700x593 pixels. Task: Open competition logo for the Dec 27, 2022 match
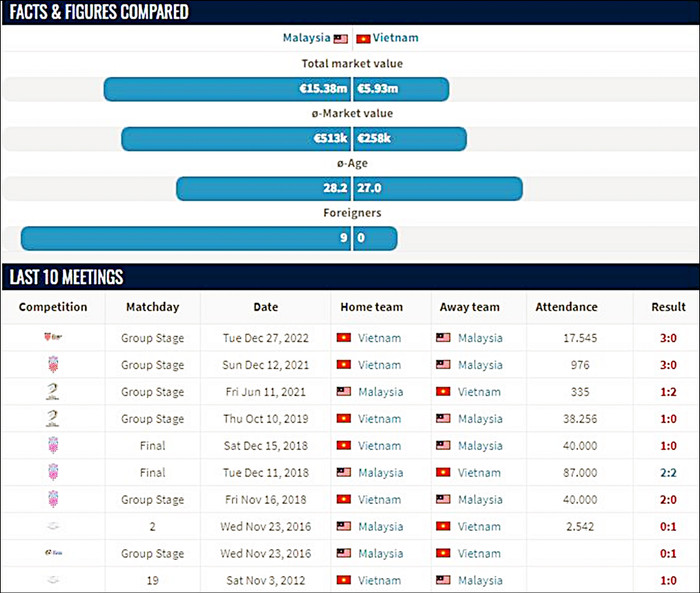pyautogui.click(x=53, y=338)
